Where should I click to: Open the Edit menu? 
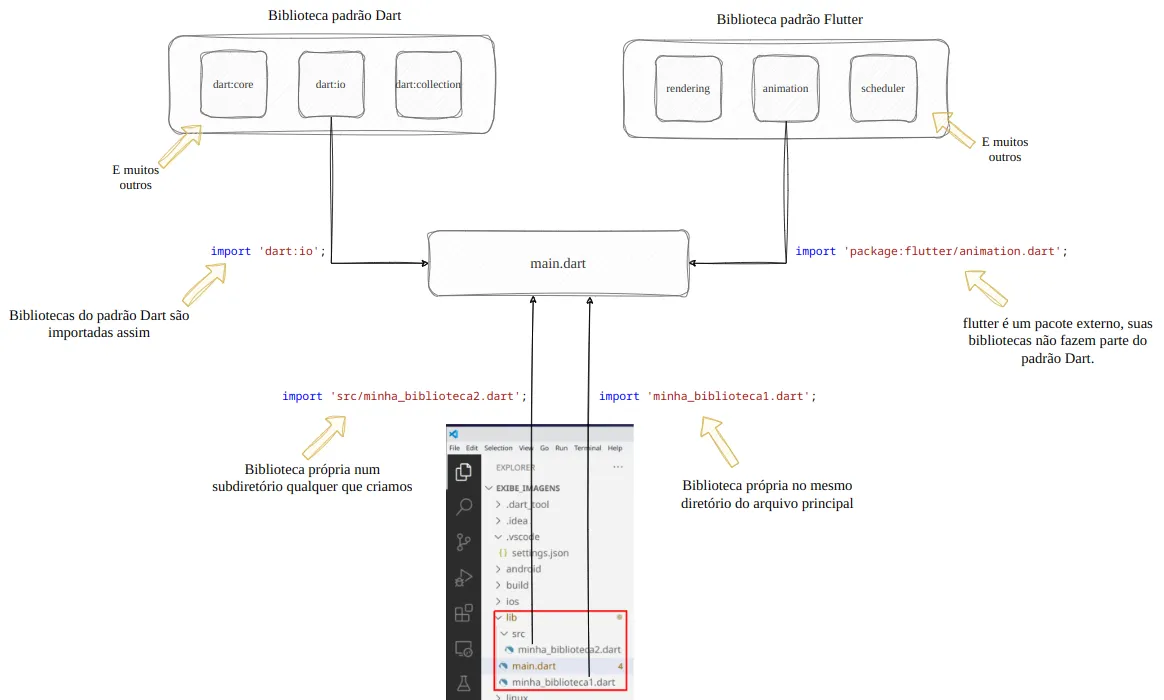pos(472,448)
